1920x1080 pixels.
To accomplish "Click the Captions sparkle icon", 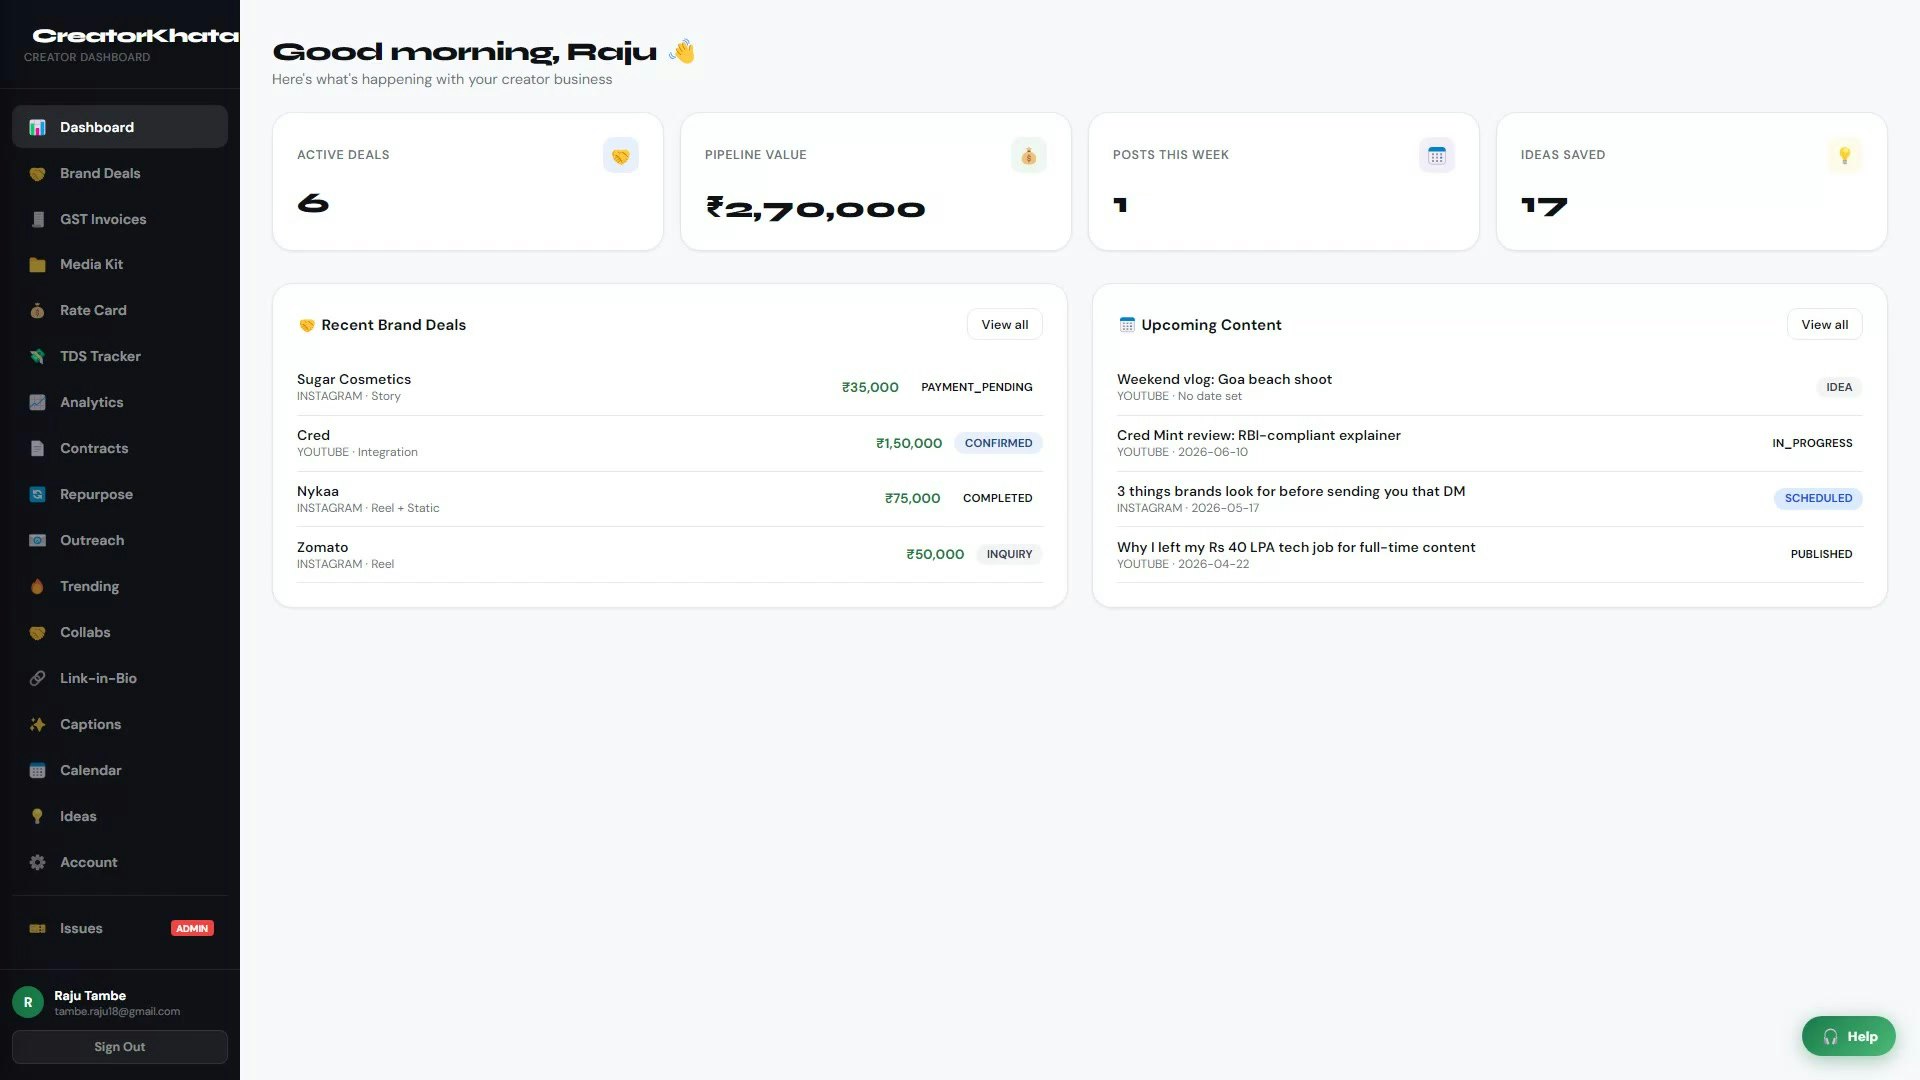I will tap(37, 724).
